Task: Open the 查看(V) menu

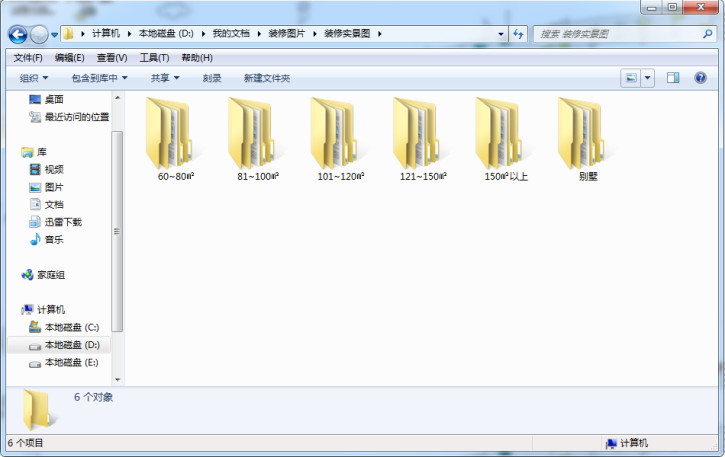Action: [x=112, y=58]
